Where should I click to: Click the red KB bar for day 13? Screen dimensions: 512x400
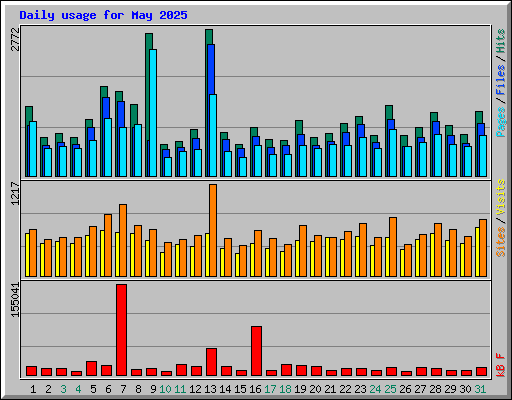coord(211,362)
